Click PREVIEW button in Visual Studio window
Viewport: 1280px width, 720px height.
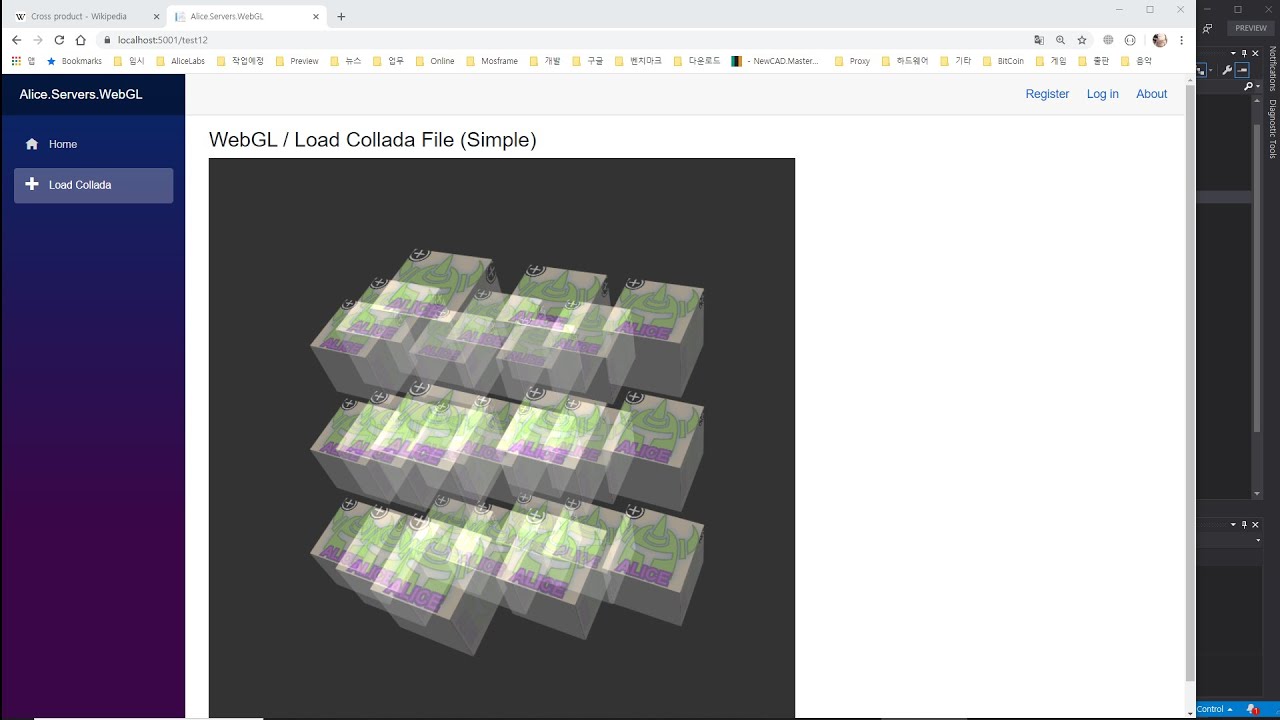(1251, 28)
